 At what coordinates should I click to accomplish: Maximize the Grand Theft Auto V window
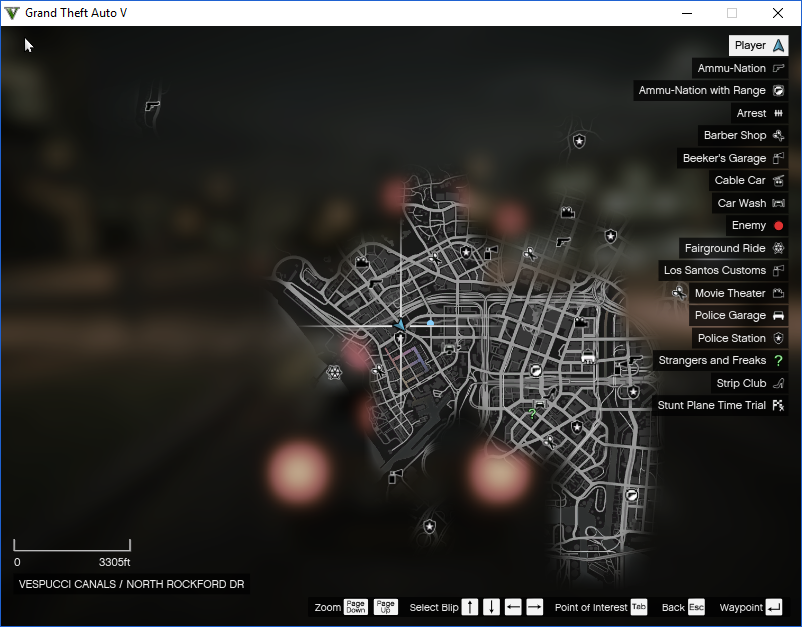click(732, 13)
